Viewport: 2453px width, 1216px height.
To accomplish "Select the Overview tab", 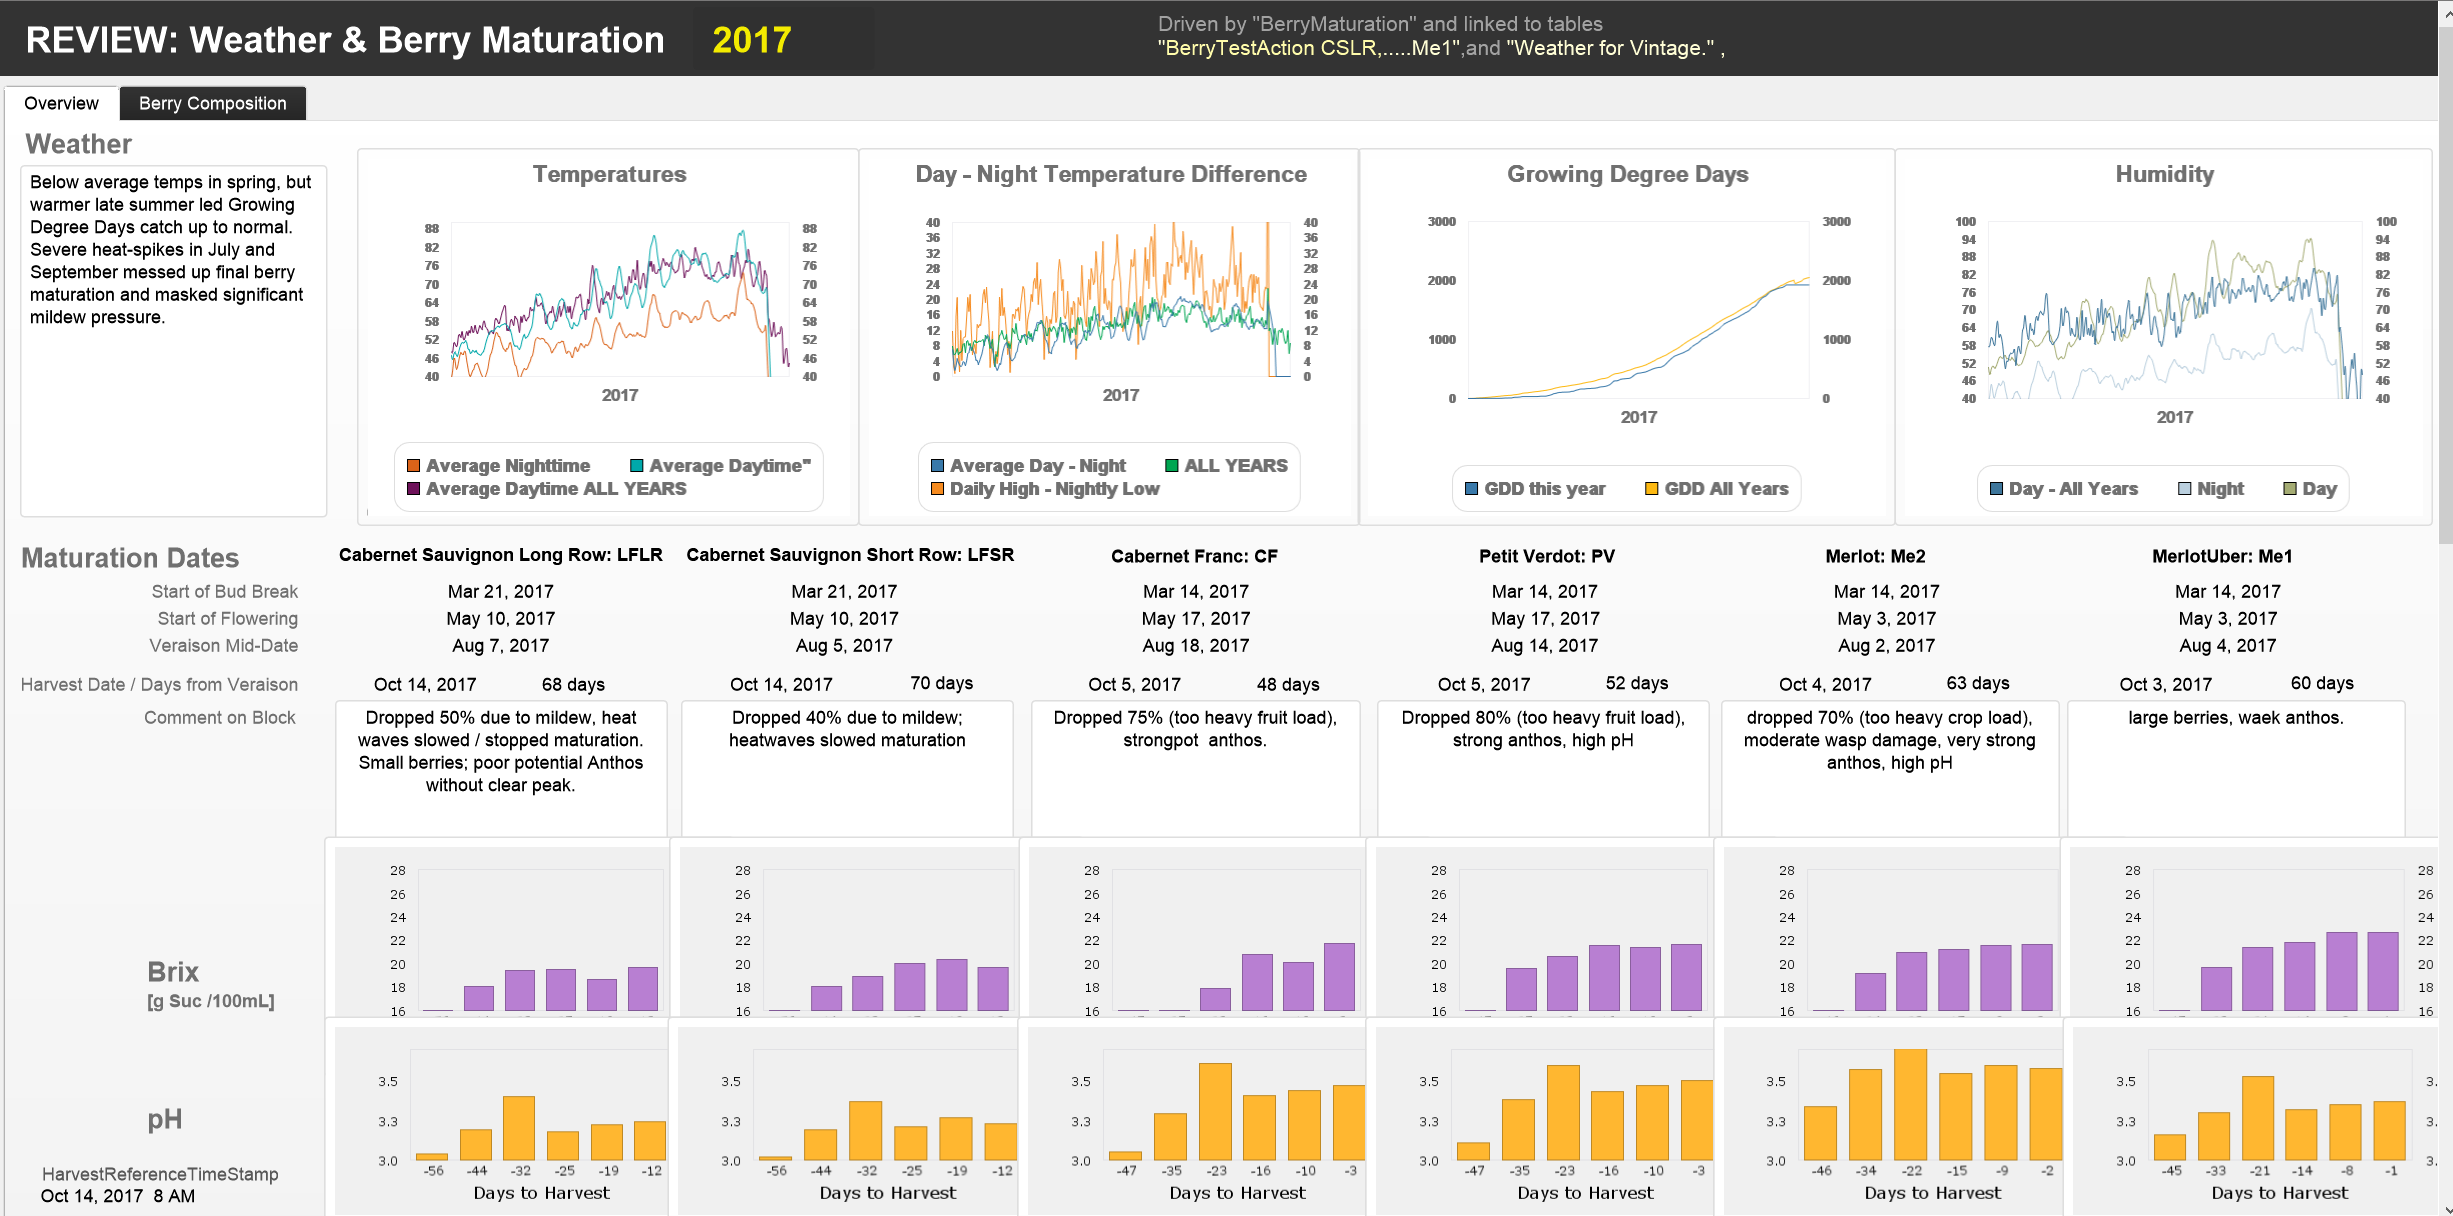I will [x=61, y=103].
